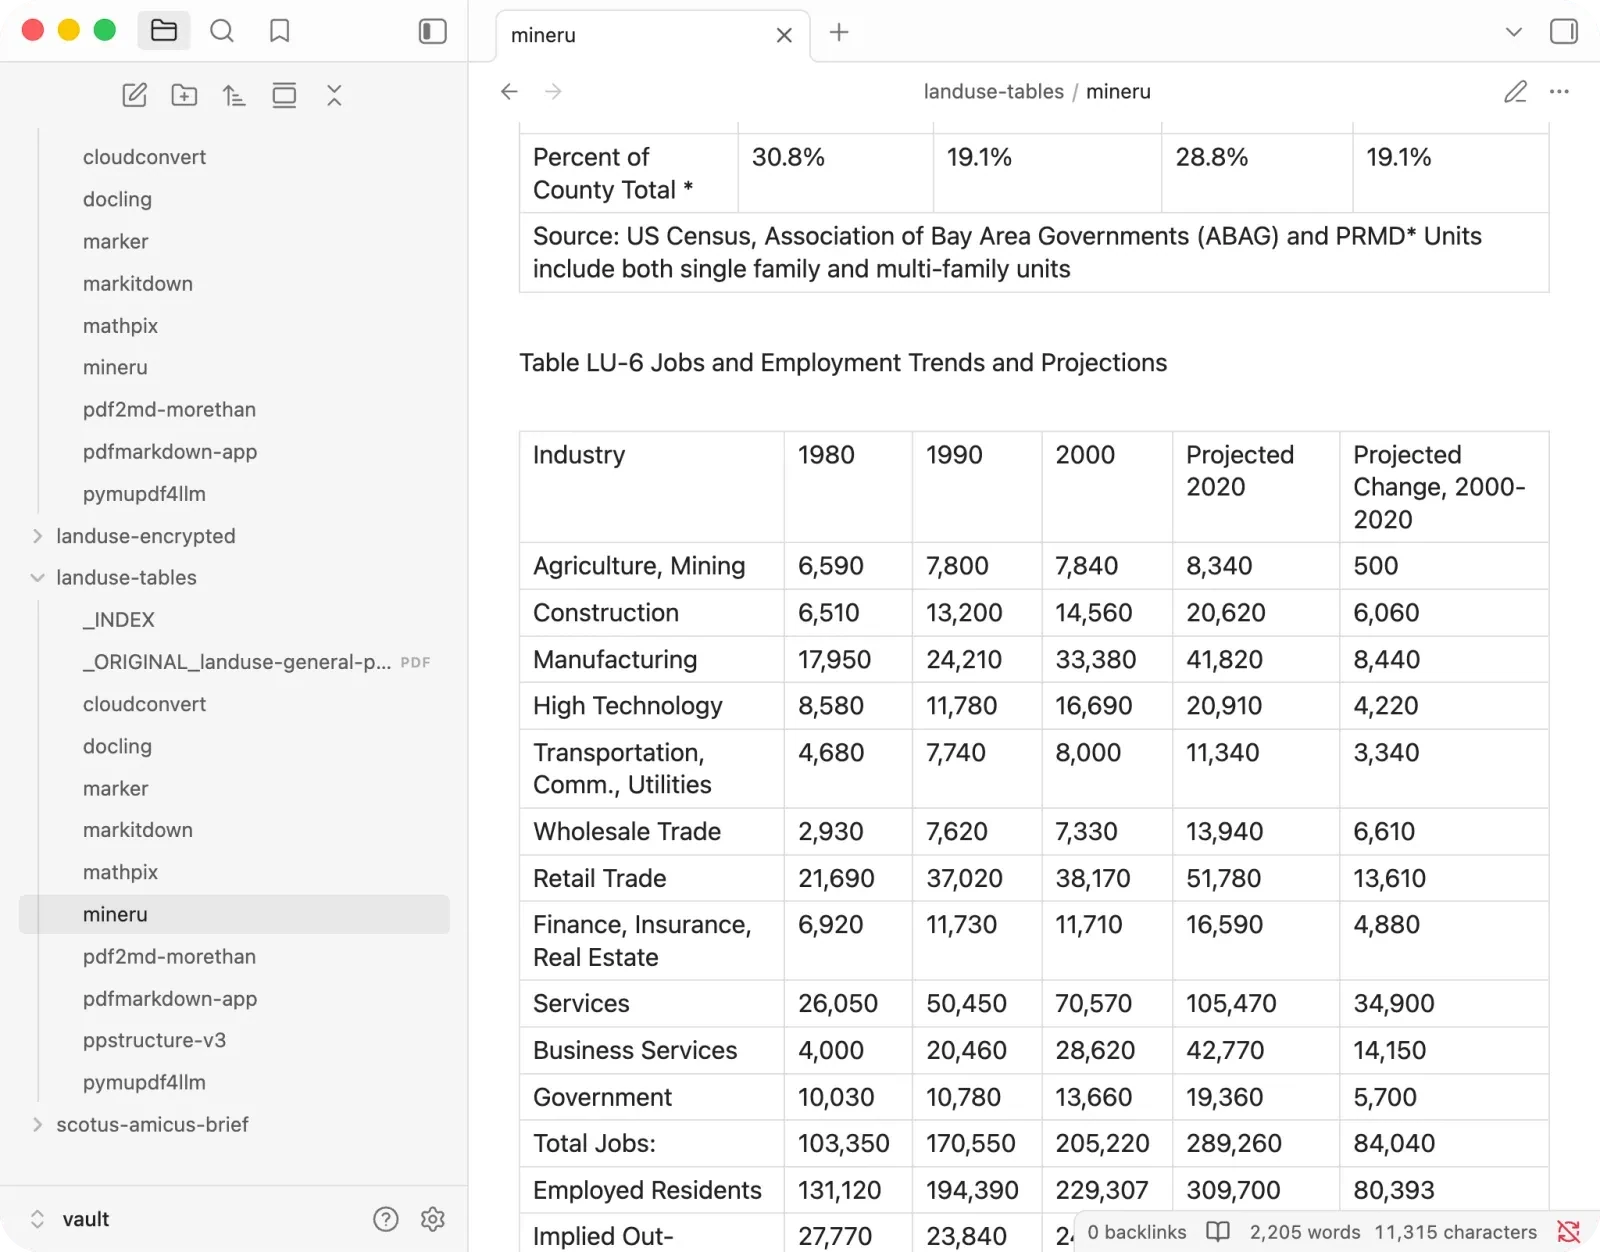Click High Technology row label
The height and width of the screenshot is (1252, 1600).
click(627, 706)
